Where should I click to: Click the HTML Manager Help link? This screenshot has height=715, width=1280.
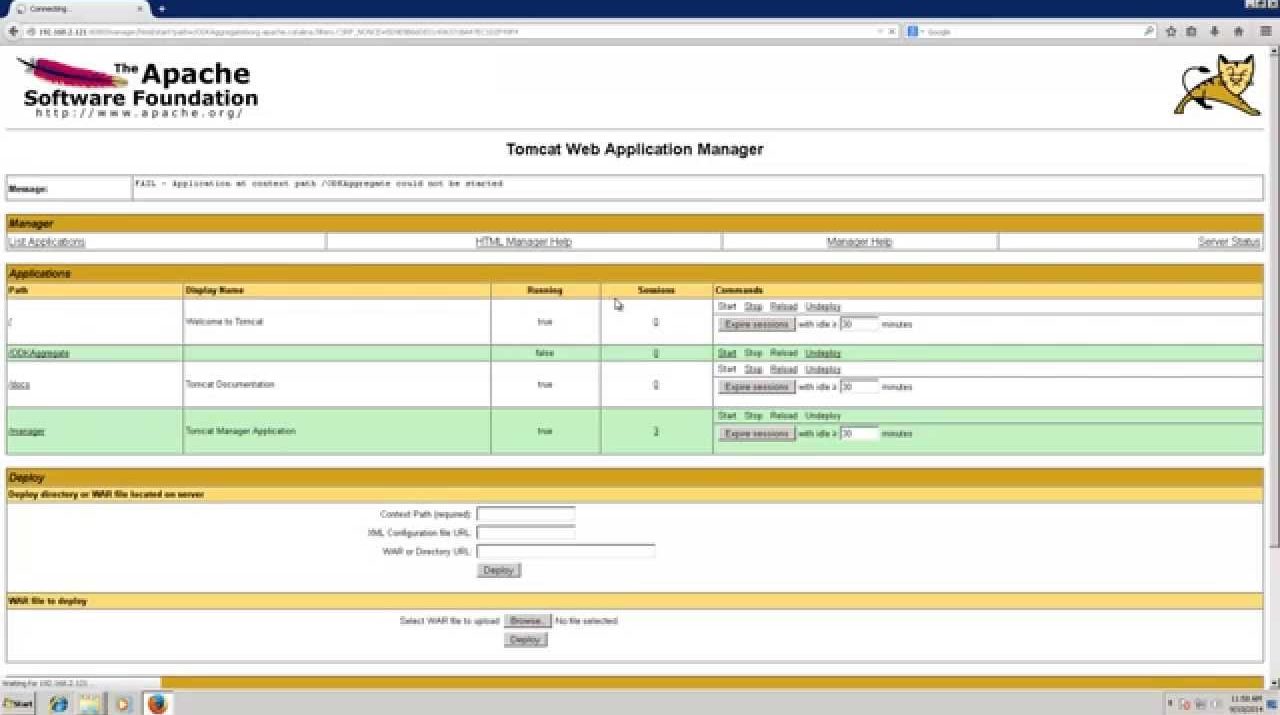click(x=523, y=242)
